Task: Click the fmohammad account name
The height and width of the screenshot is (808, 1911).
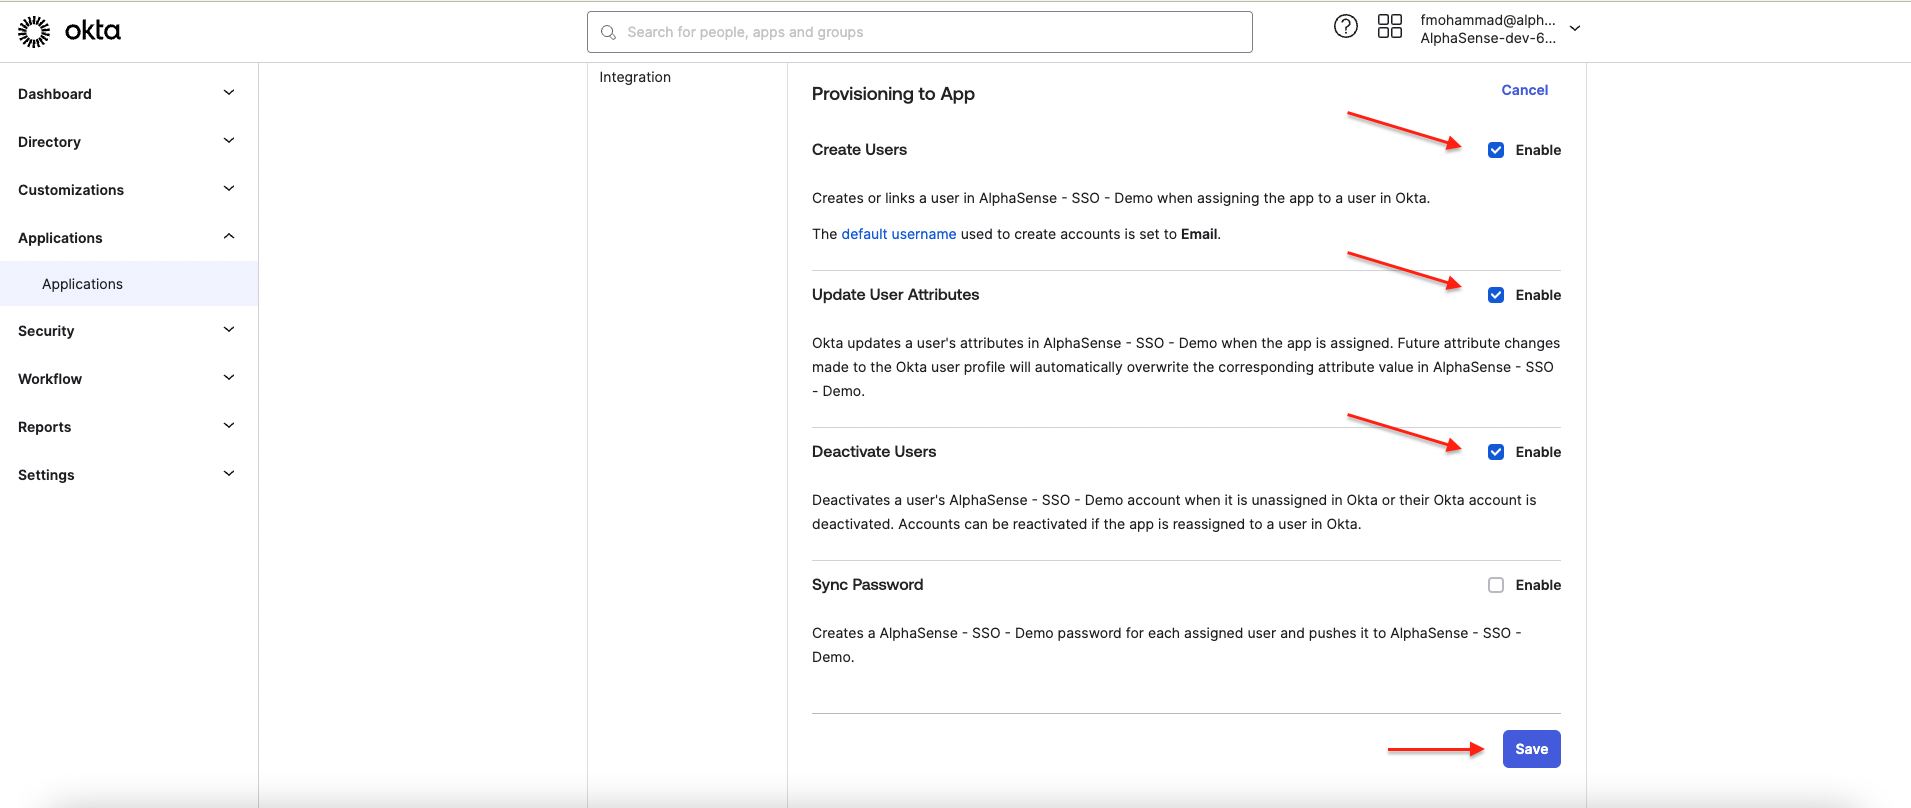Action: click(x=1488, y=20)
